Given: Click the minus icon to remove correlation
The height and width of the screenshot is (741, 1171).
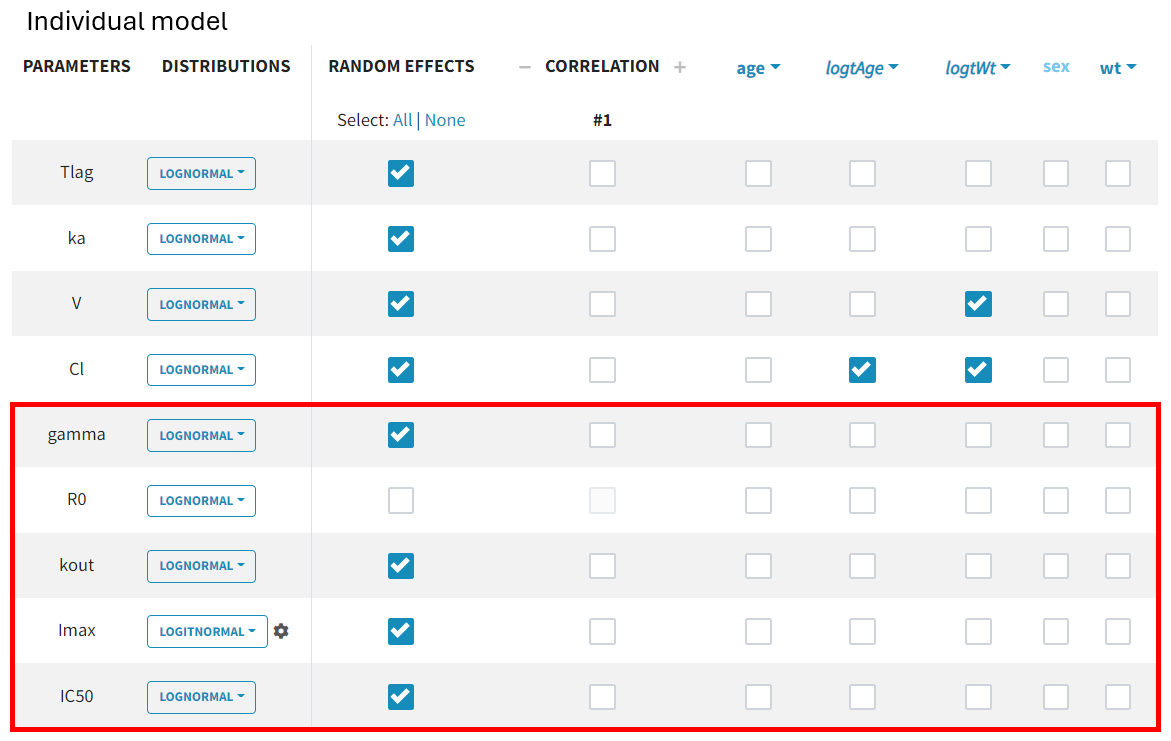Looking at the screenshot, I should (524, 67).
